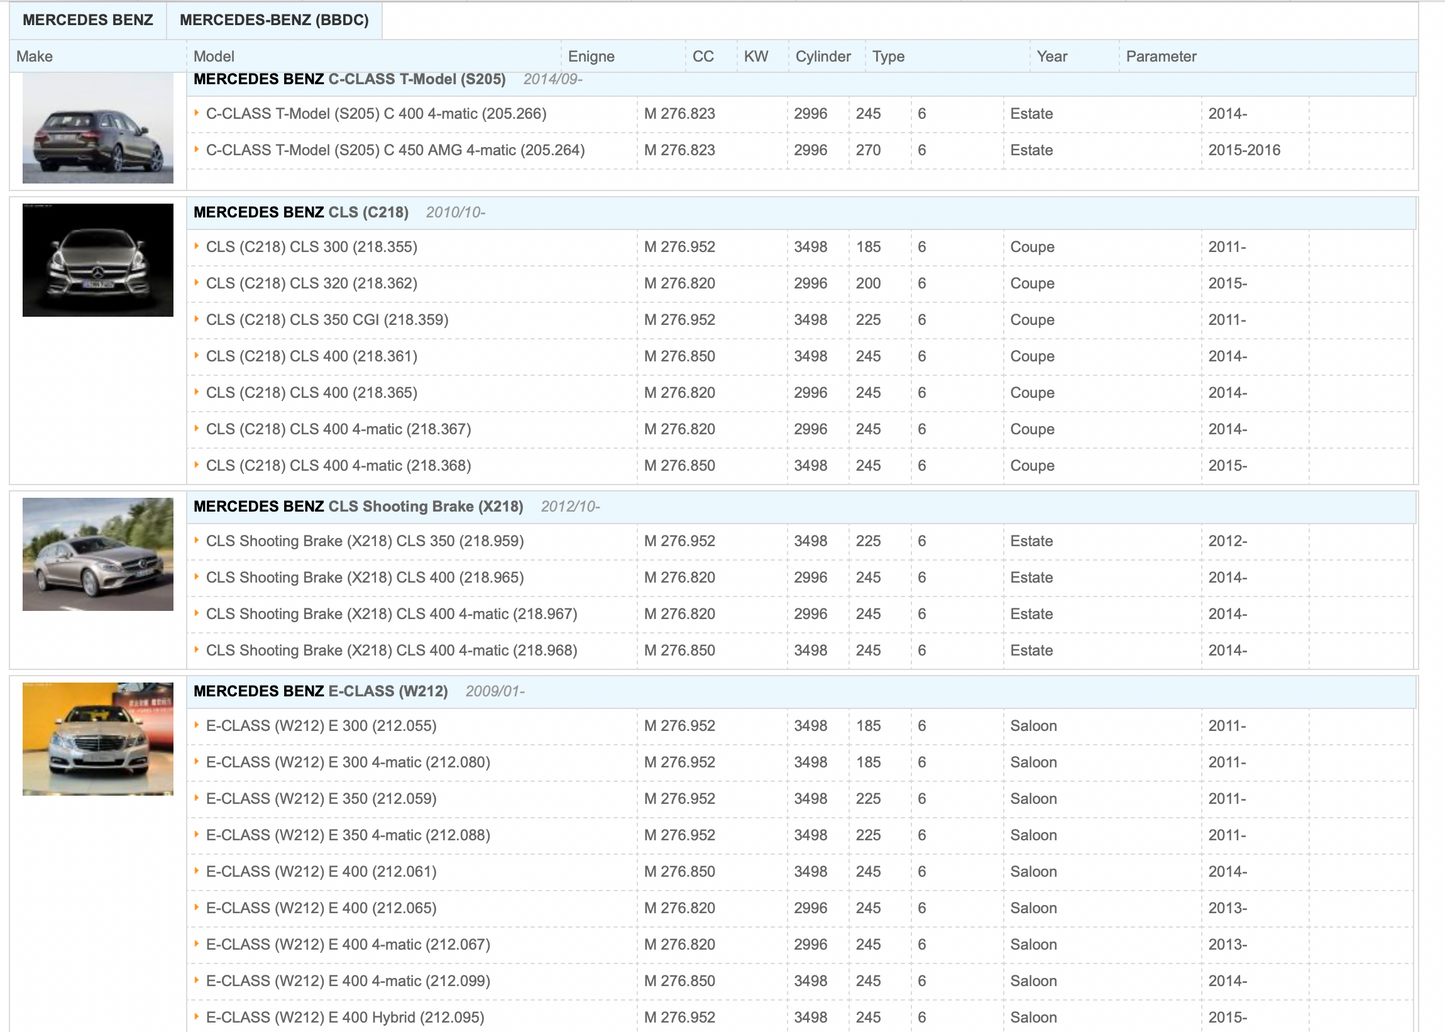Select Saloon type in E 400 Hybrid row
1445x1032 pixels.
1033,1018
